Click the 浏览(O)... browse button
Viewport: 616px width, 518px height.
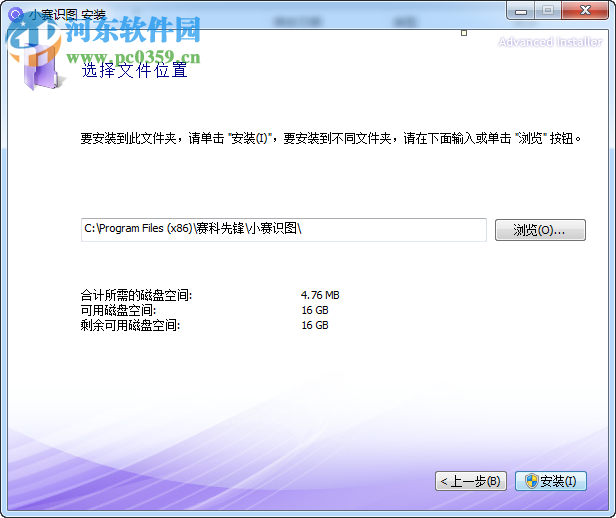pos(540,230)
